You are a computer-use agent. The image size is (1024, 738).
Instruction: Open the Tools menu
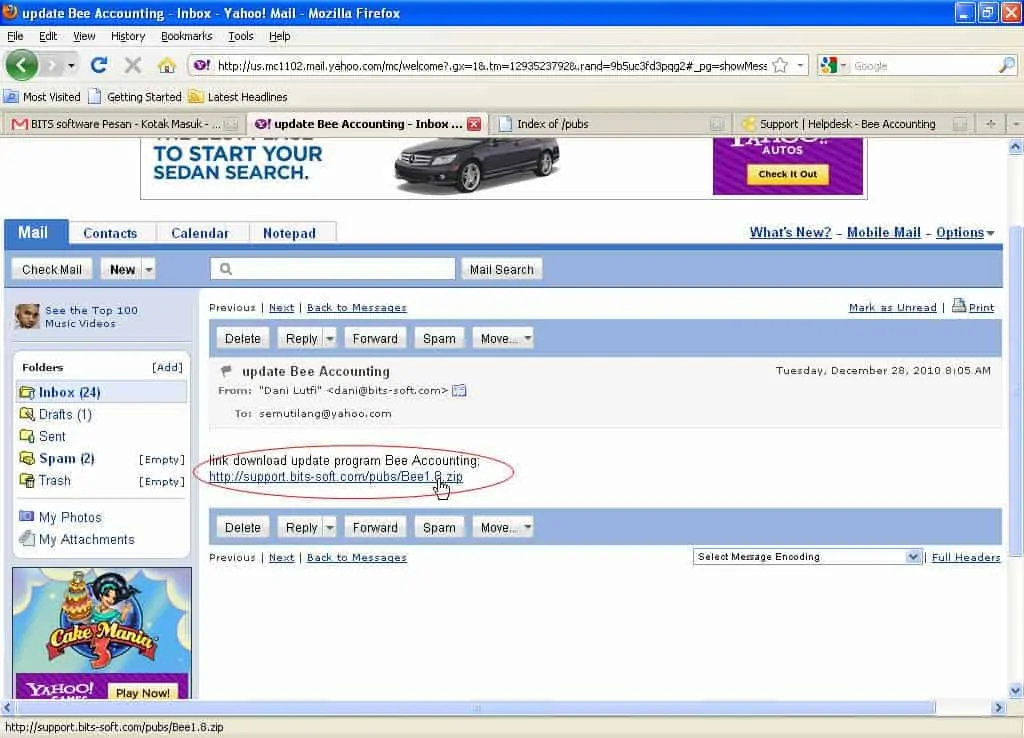pyautogui.click(x=240, y=36)
